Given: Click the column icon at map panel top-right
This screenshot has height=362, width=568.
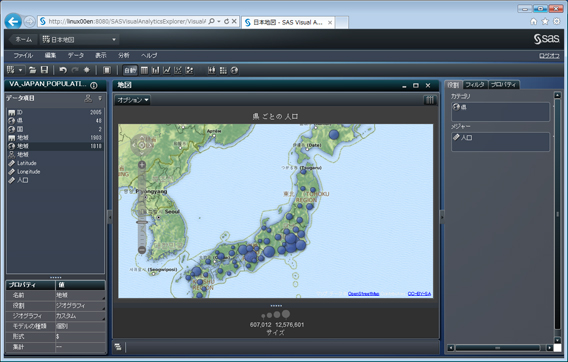Looking at the screenshot, I should pyautogui.click(x=429, y=100).
